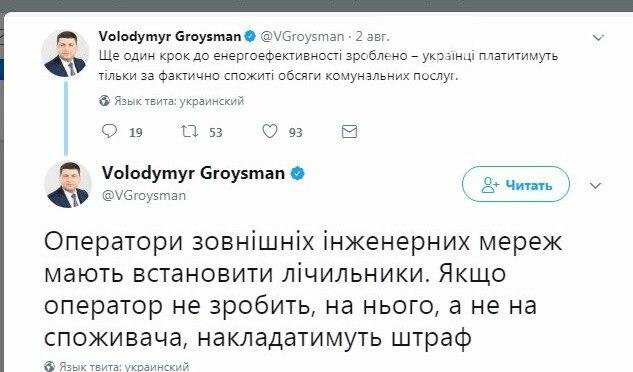
Task: Click the avatar photo of the first tweet
Action: (x=65, y=53)
